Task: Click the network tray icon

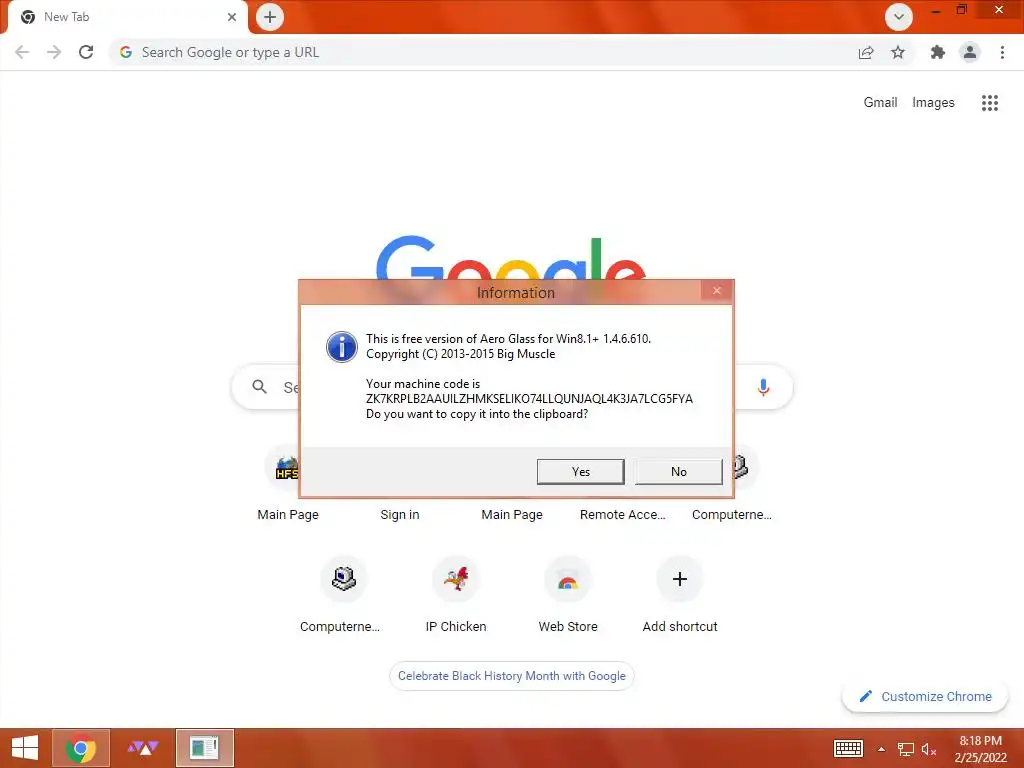Action: pos(905,749)
